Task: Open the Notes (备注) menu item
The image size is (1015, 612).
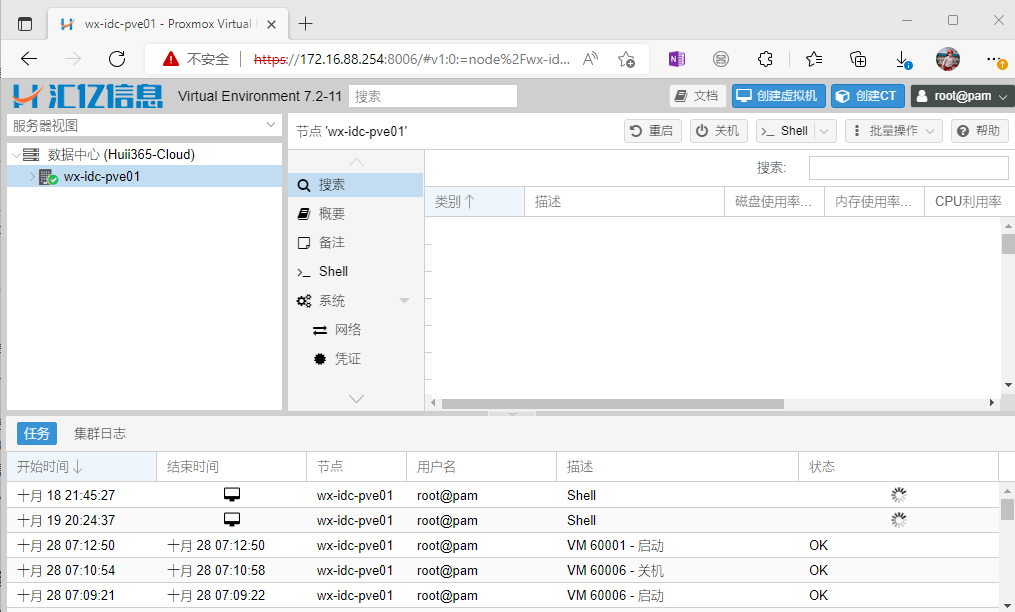Action: tap(332, 243)
